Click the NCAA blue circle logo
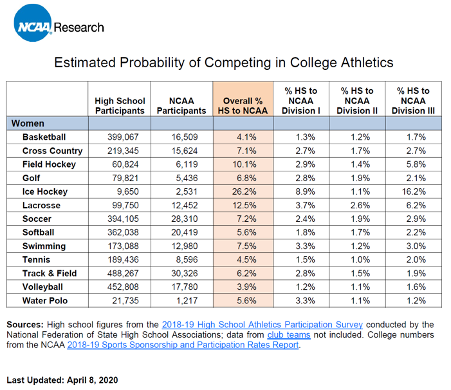451x390 pixels. [33, 23]
